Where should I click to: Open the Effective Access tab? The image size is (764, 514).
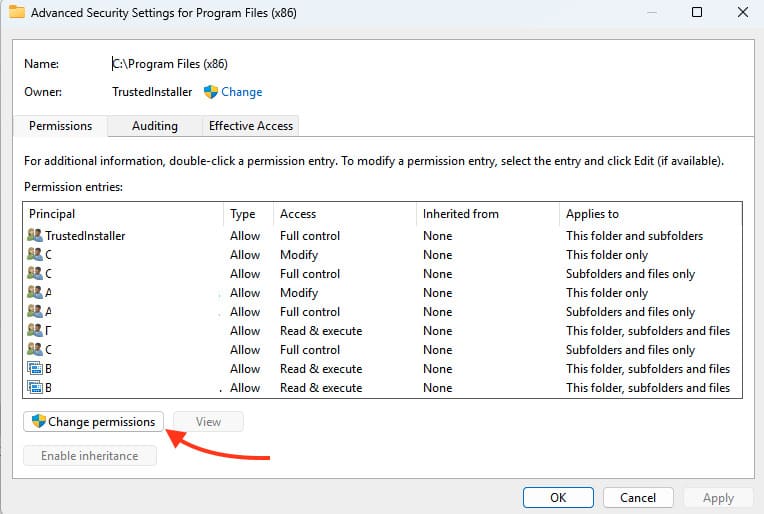(x=250, y=126)
